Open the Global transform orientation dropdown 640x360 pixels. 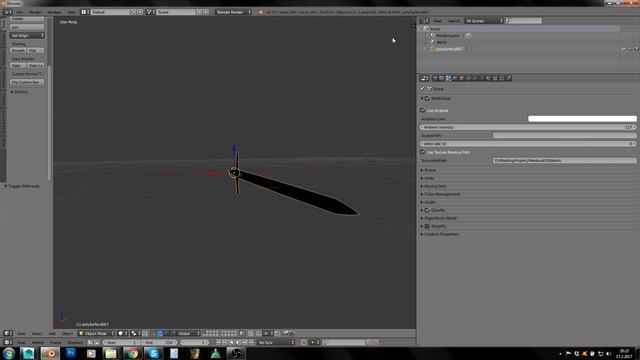189,333
